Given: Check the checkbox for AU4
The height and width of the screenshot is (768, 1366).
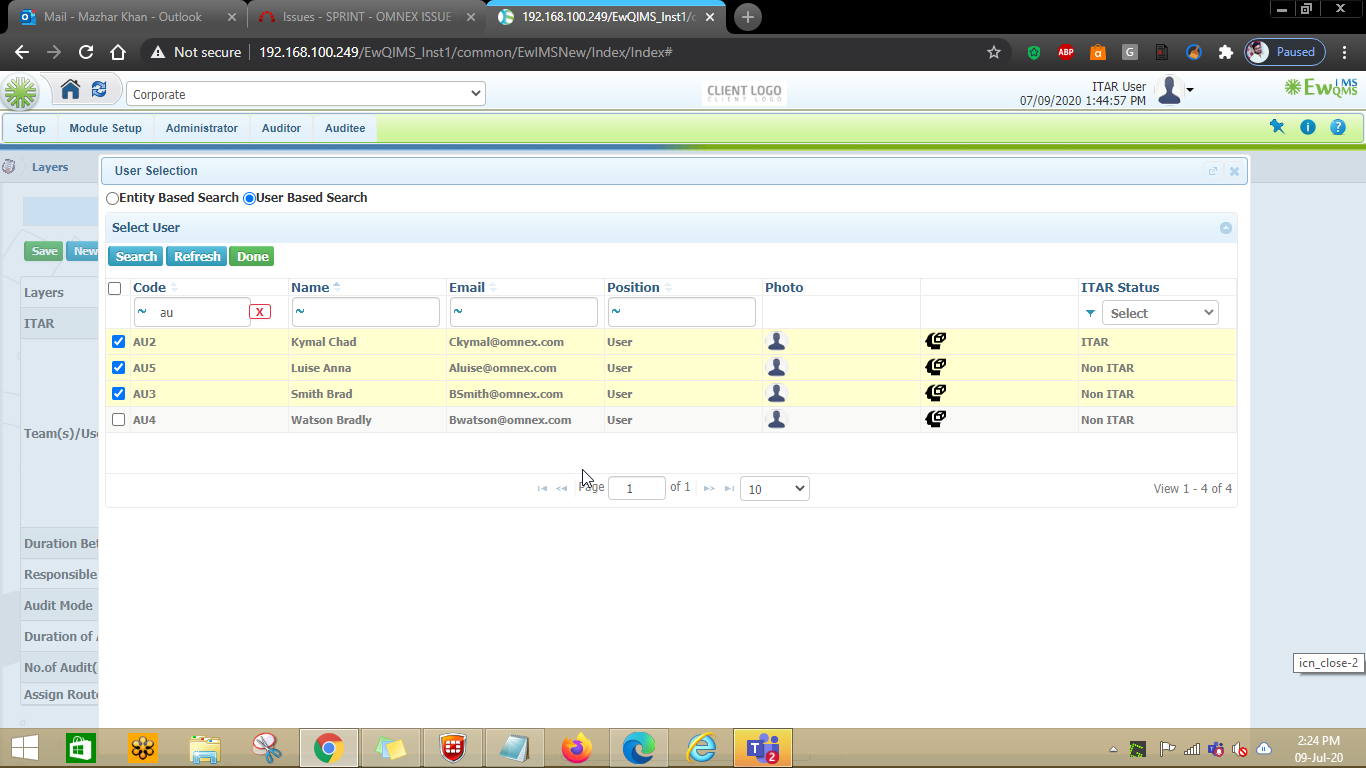Looking at the screenshot, I should 118,420.
